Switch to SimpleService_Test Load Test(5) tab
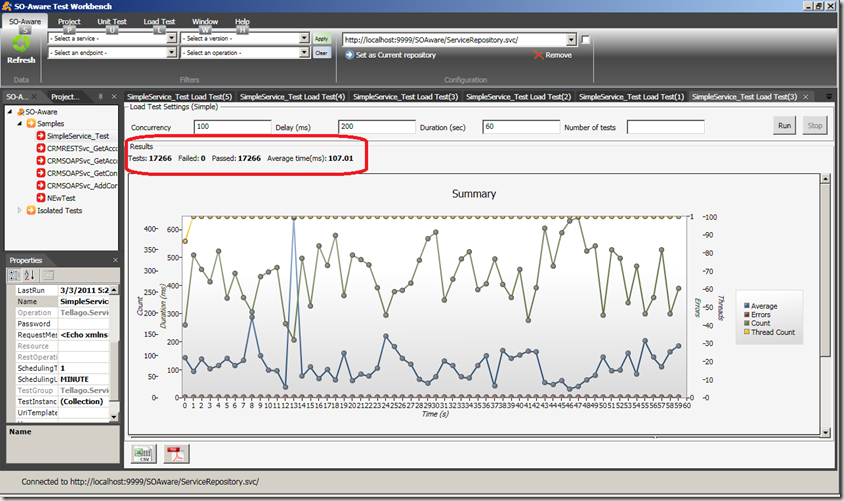 (179, 97)
